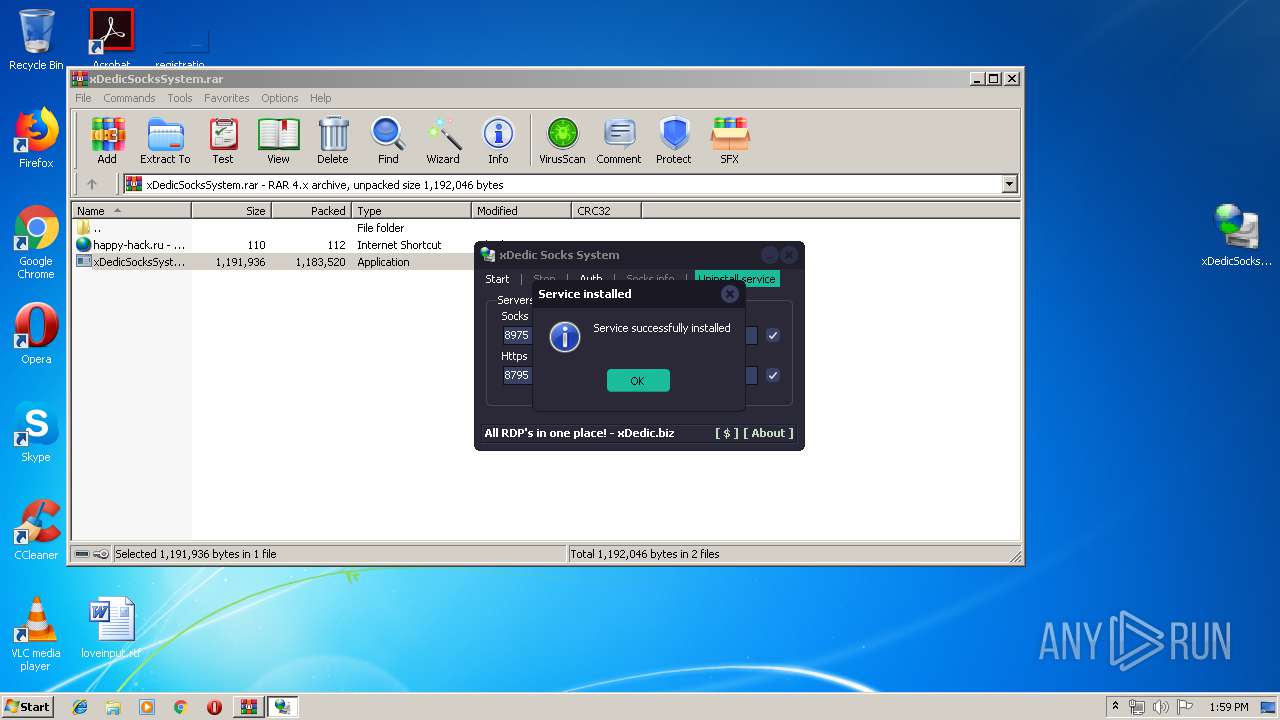This screenshot has height=720, width=1280.
Task: Uncheck the Socks server checkbox
Action: tap(773, 335)
